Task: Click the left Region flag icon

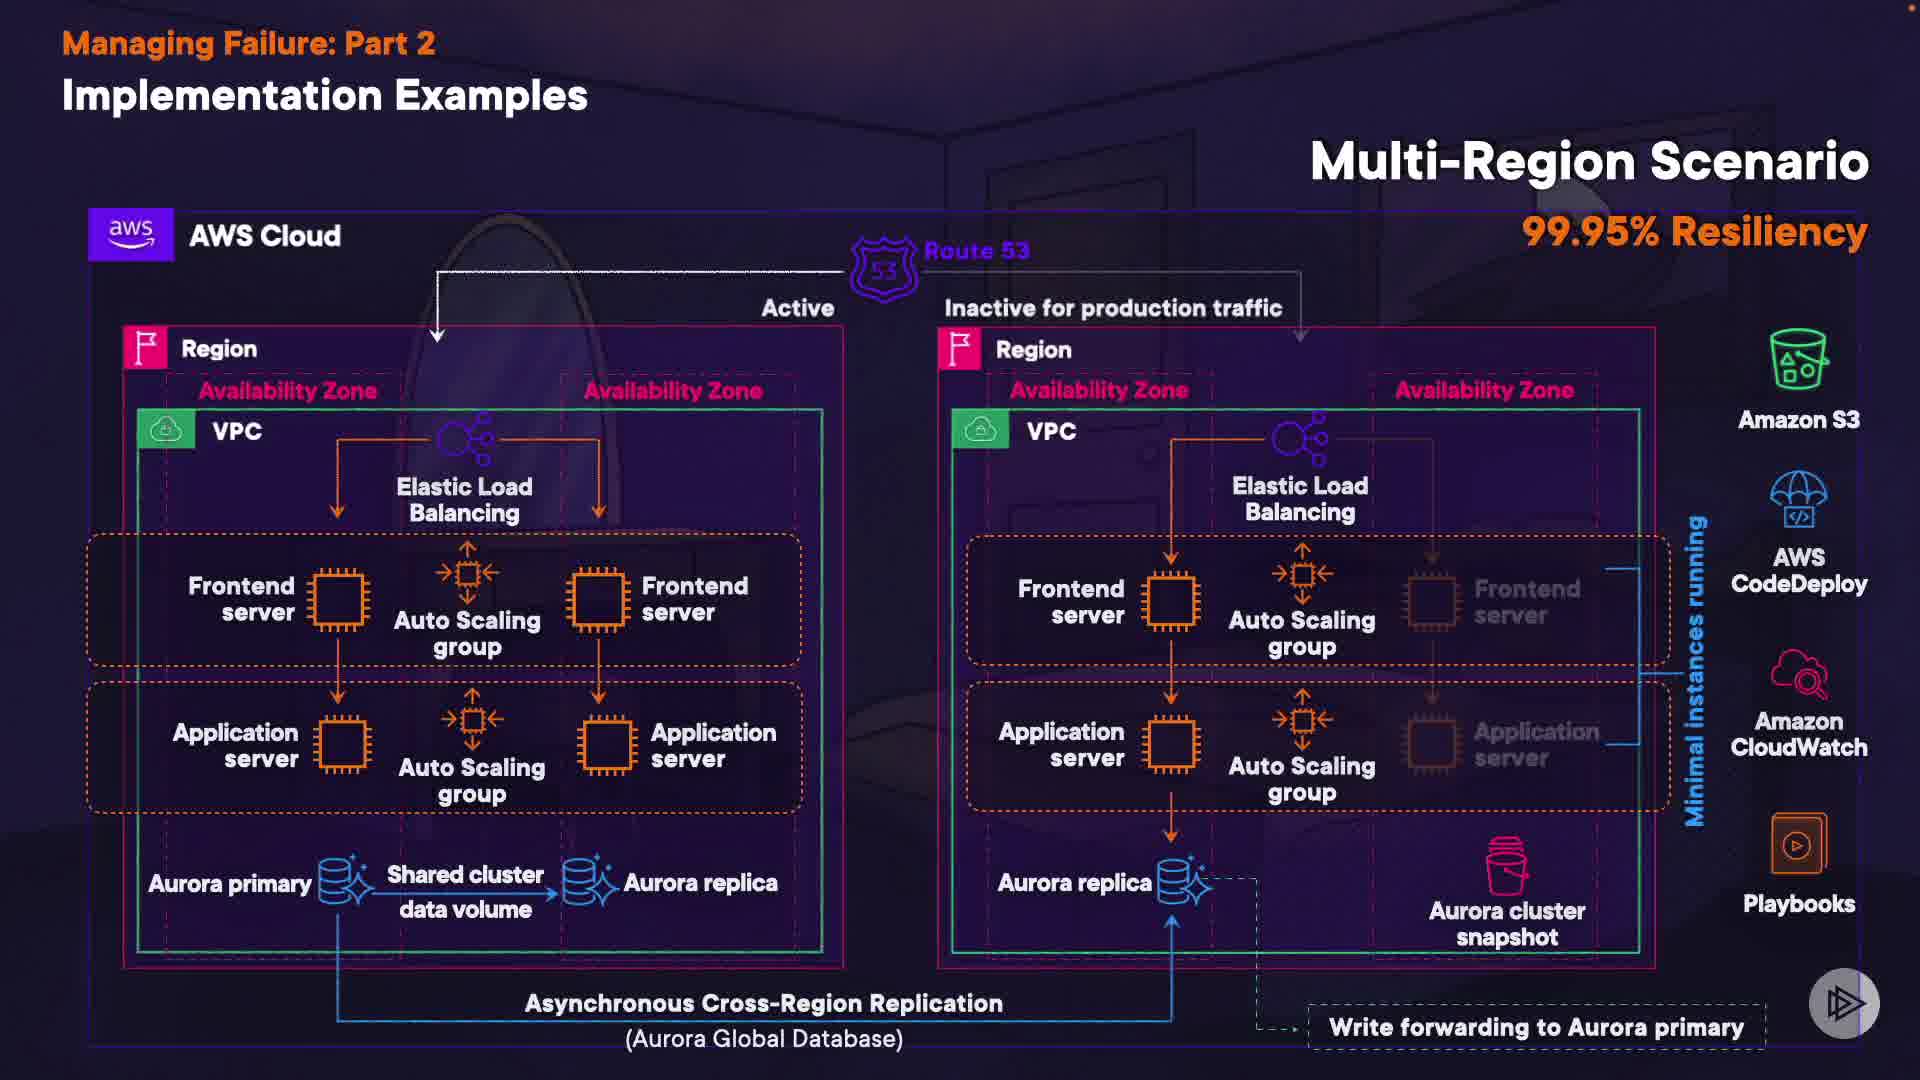Action: click(146, 348)
